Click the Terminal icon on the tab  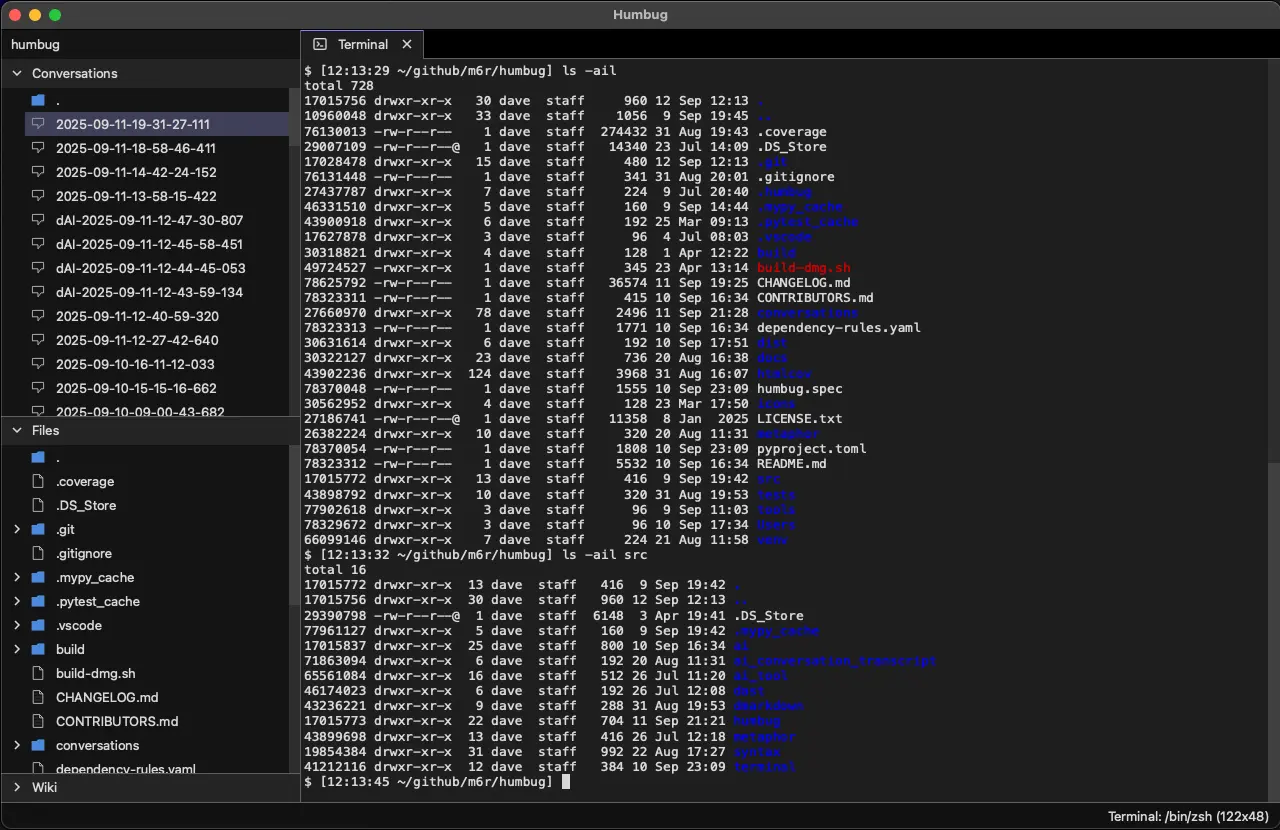pyautogui.click(x=320, y=44)
